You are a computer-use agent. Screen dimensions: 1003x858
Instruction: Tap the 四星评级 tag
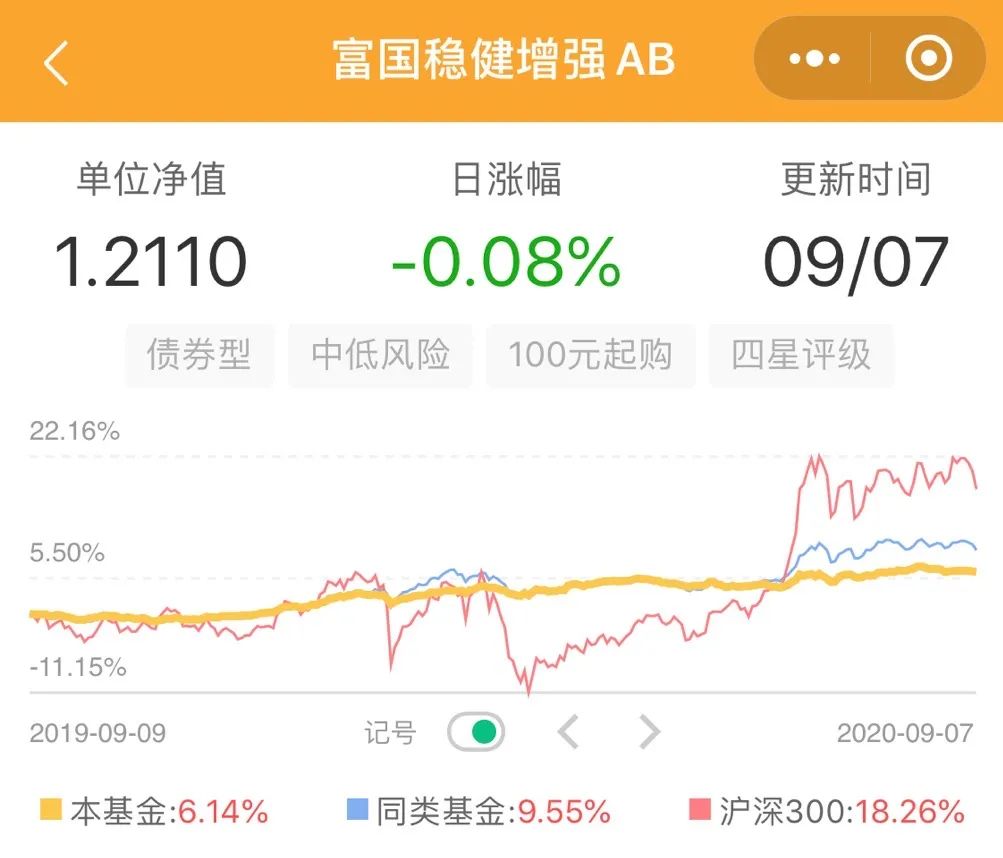[801, 354]
